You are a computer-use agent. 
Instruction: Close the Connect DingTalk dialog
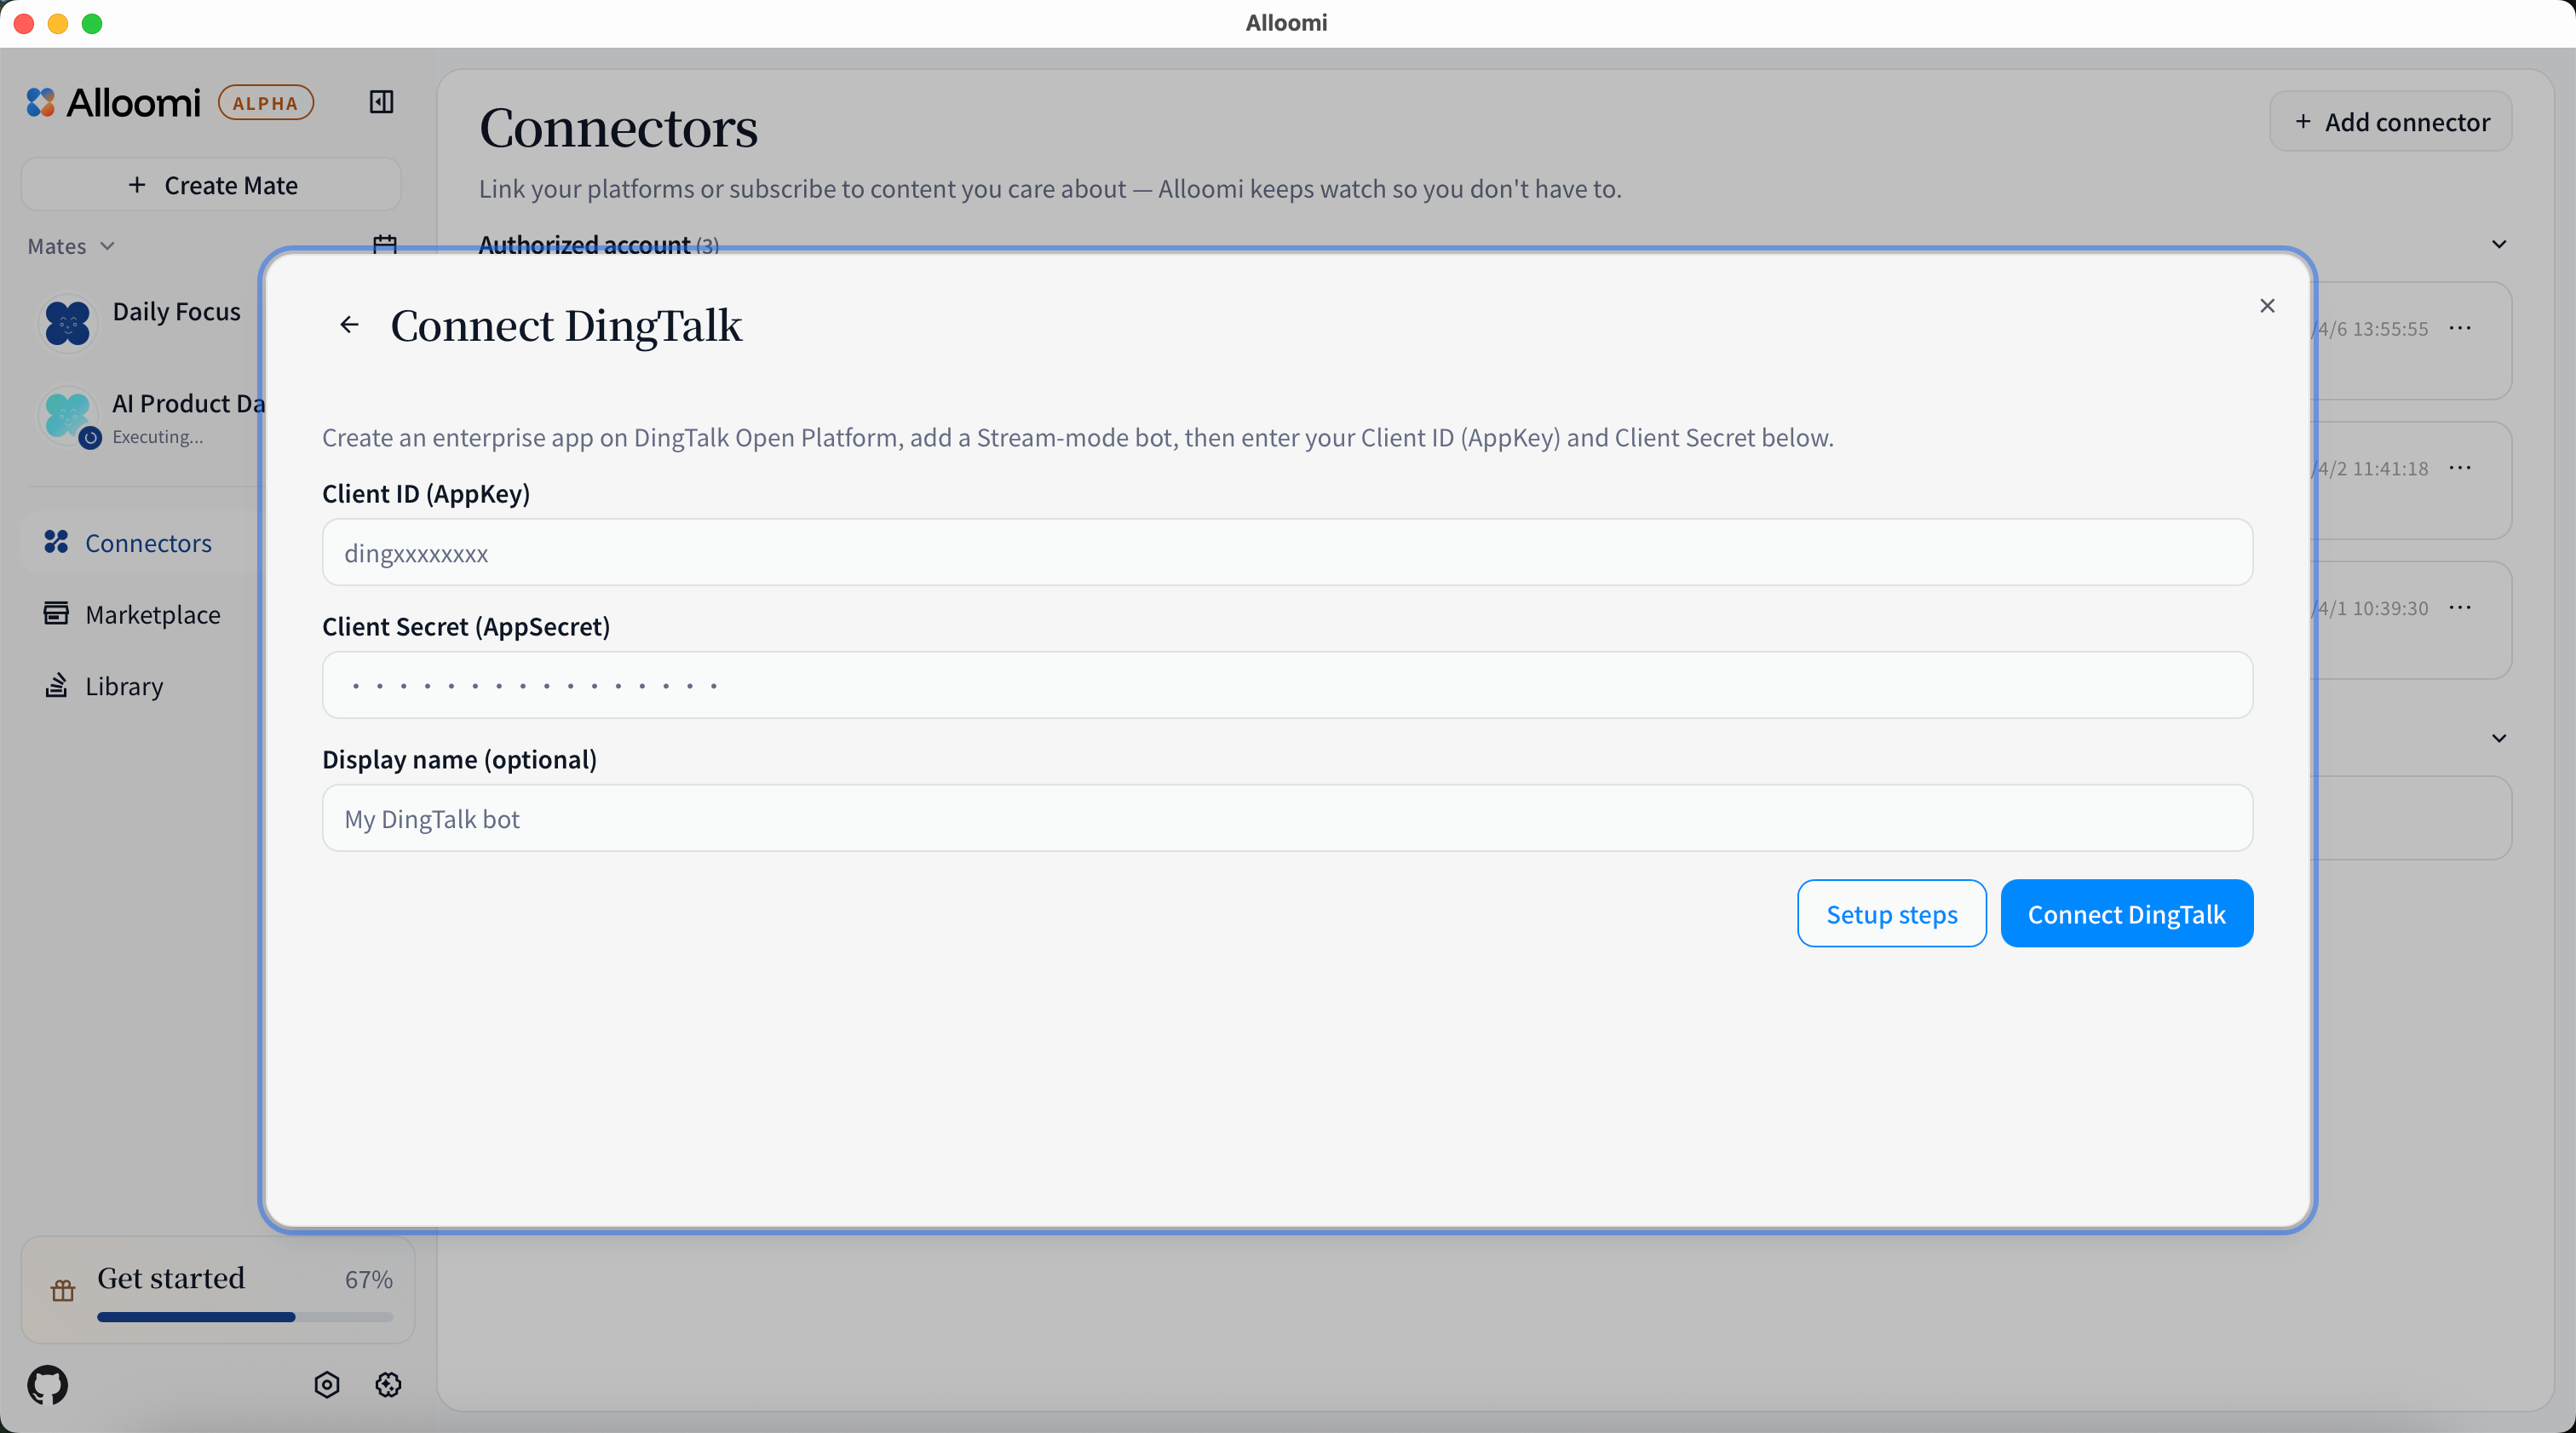[x=2267, y=306]
